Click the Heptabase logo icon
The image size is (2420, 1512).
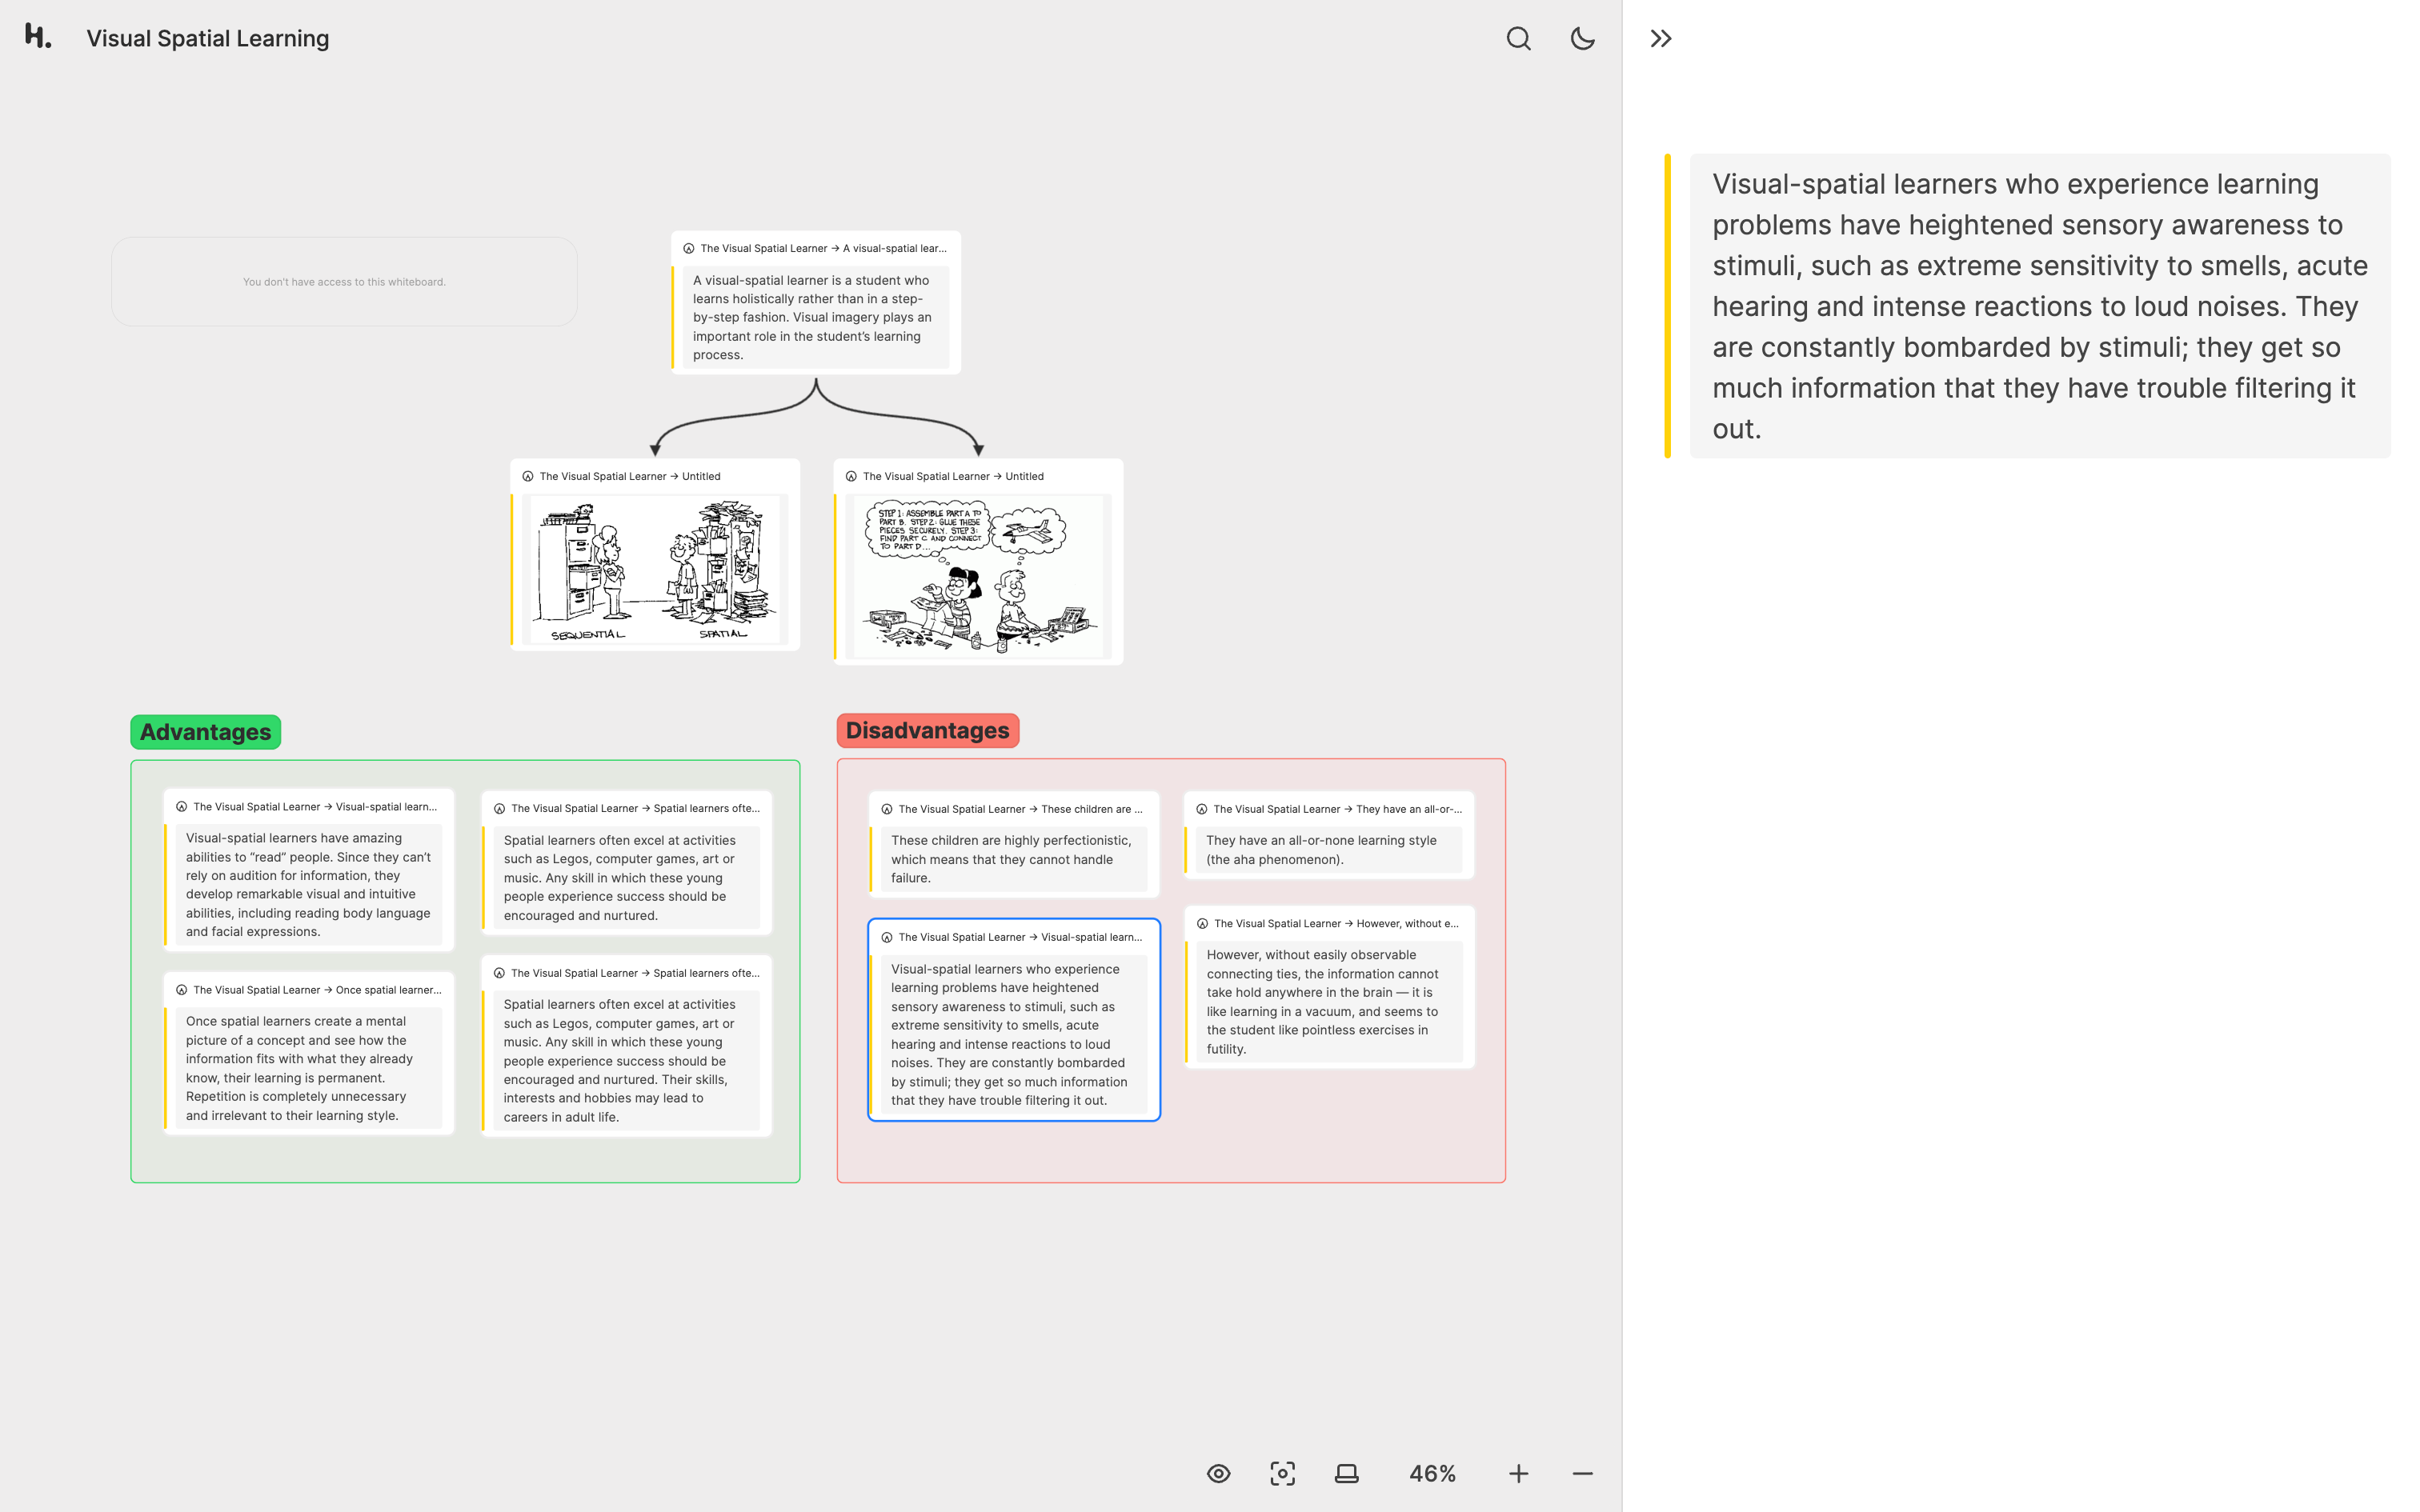pyautogui.click(x=37, y=37)
